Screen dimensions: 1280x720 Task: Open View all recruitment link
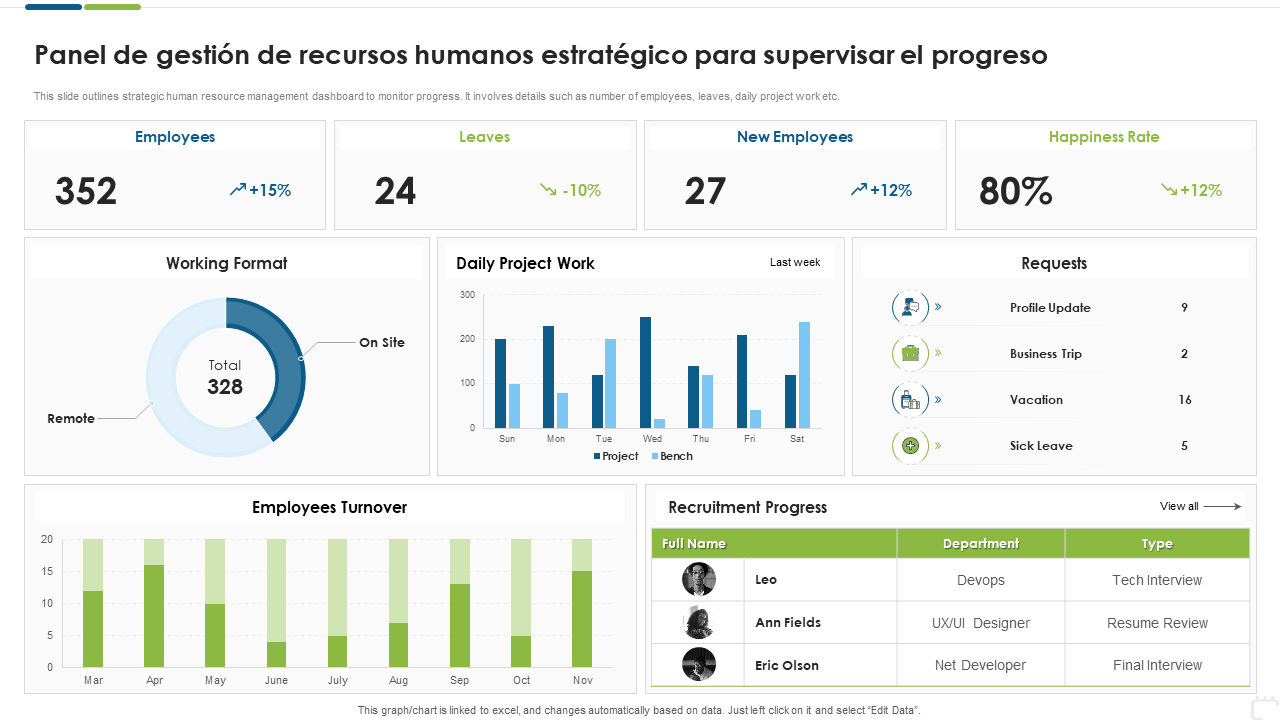coord(1200,506)
